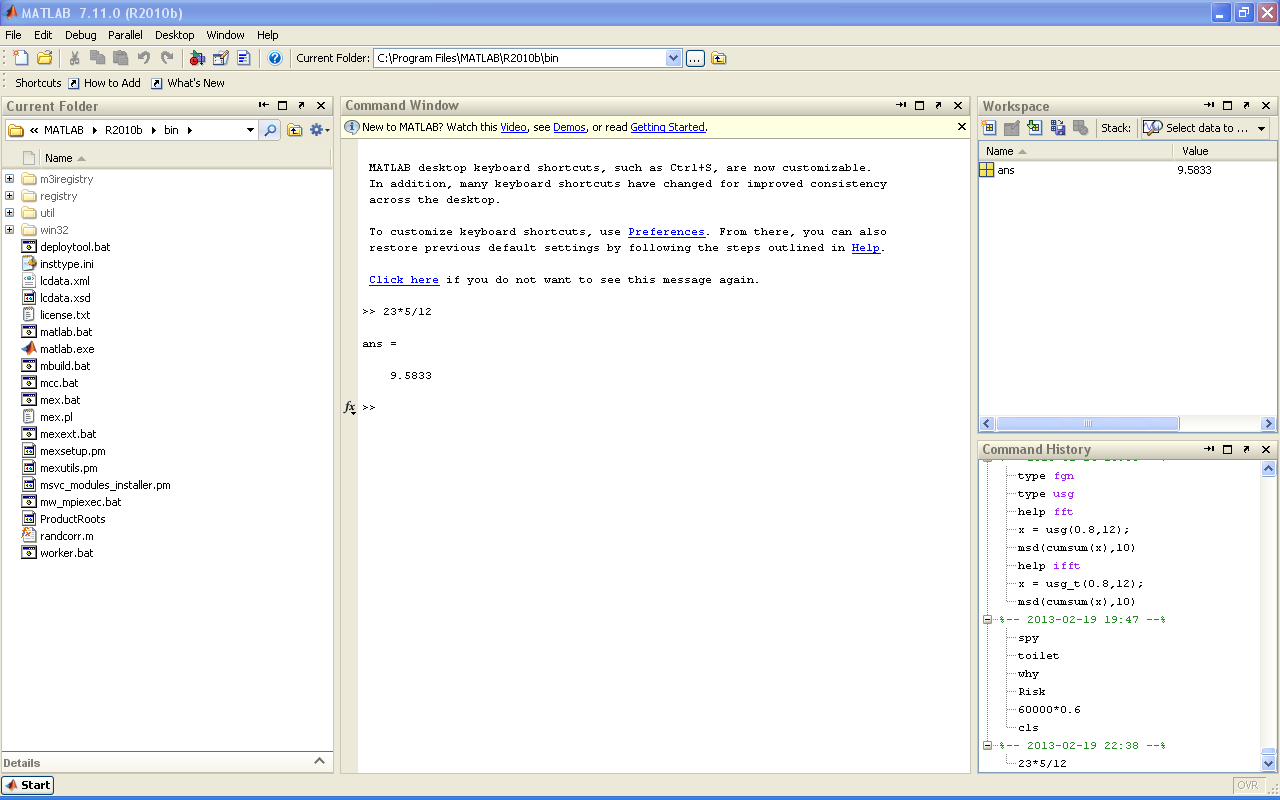Close the New to MATLAB info bar
Viewport: 1280px width, 800px height.
[x=961, y=127]
